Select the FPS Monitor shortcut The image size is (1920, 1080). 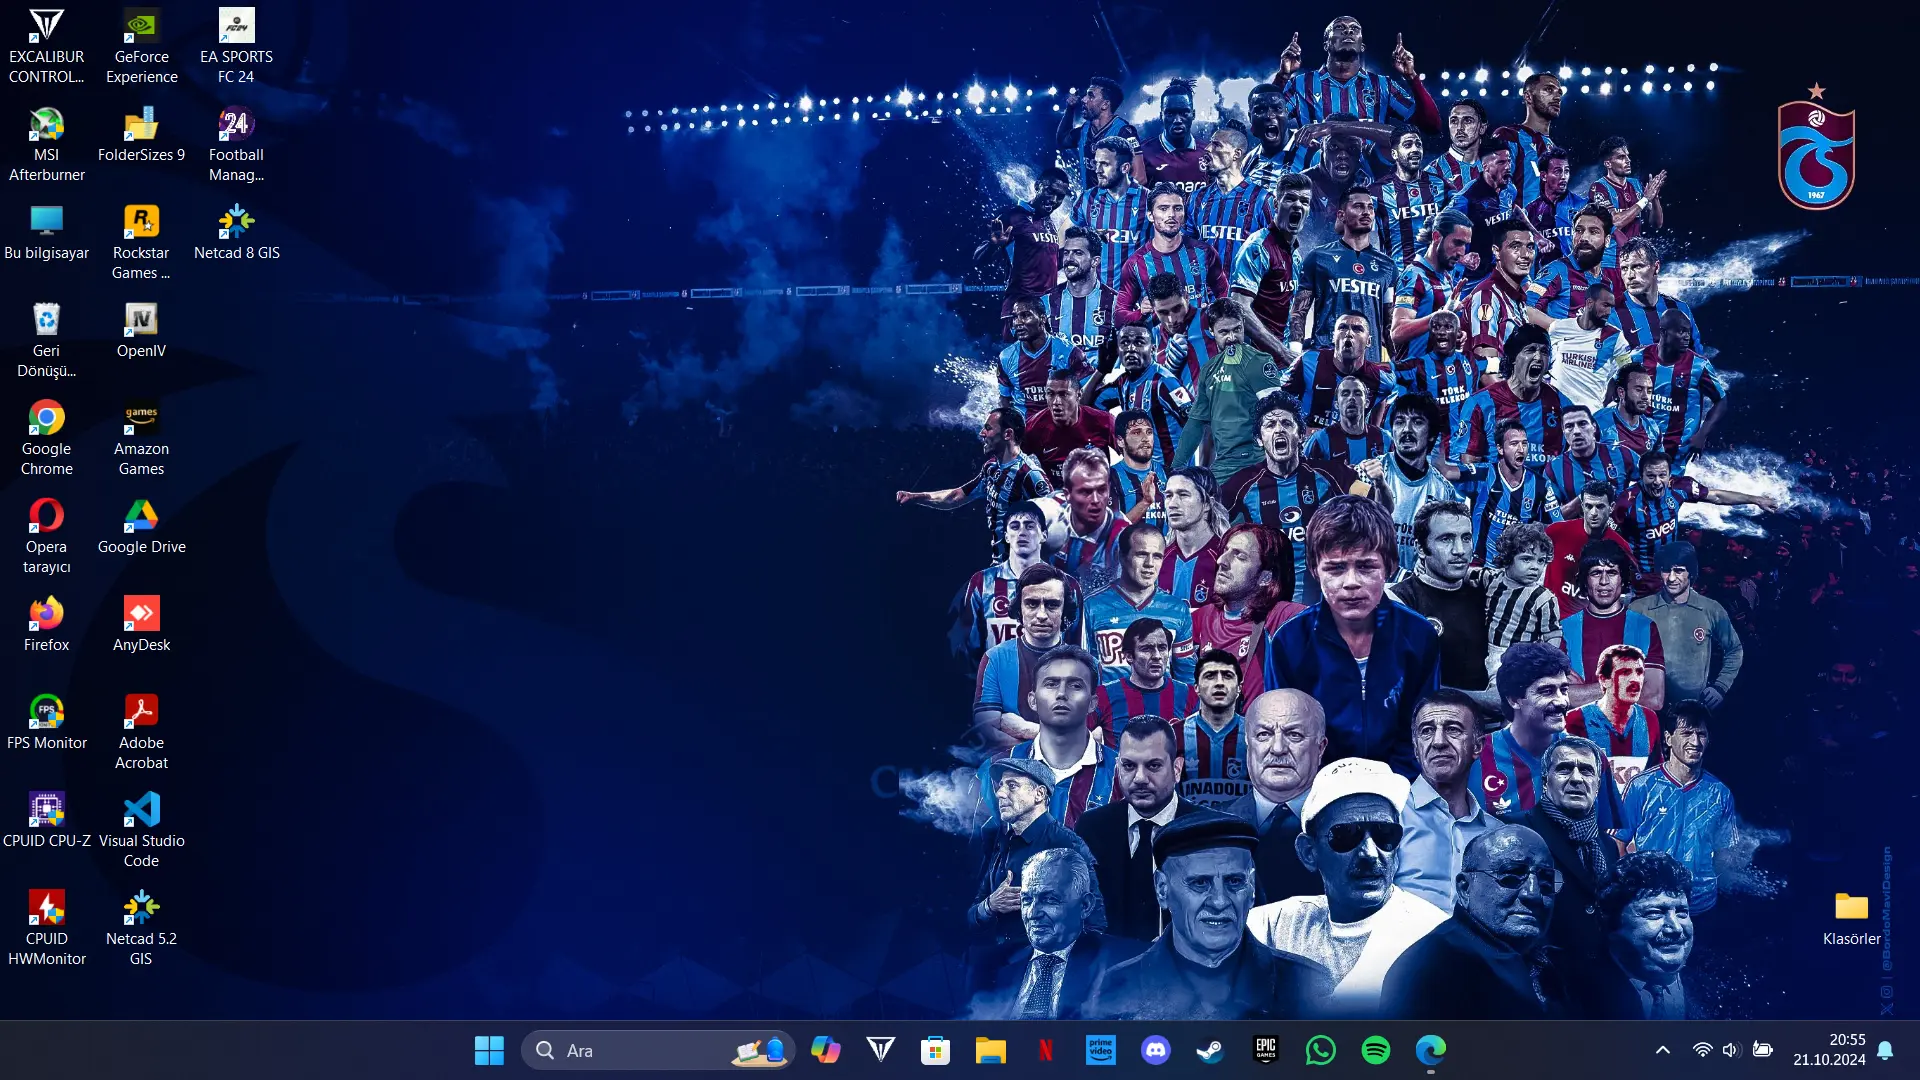point(46,722)
